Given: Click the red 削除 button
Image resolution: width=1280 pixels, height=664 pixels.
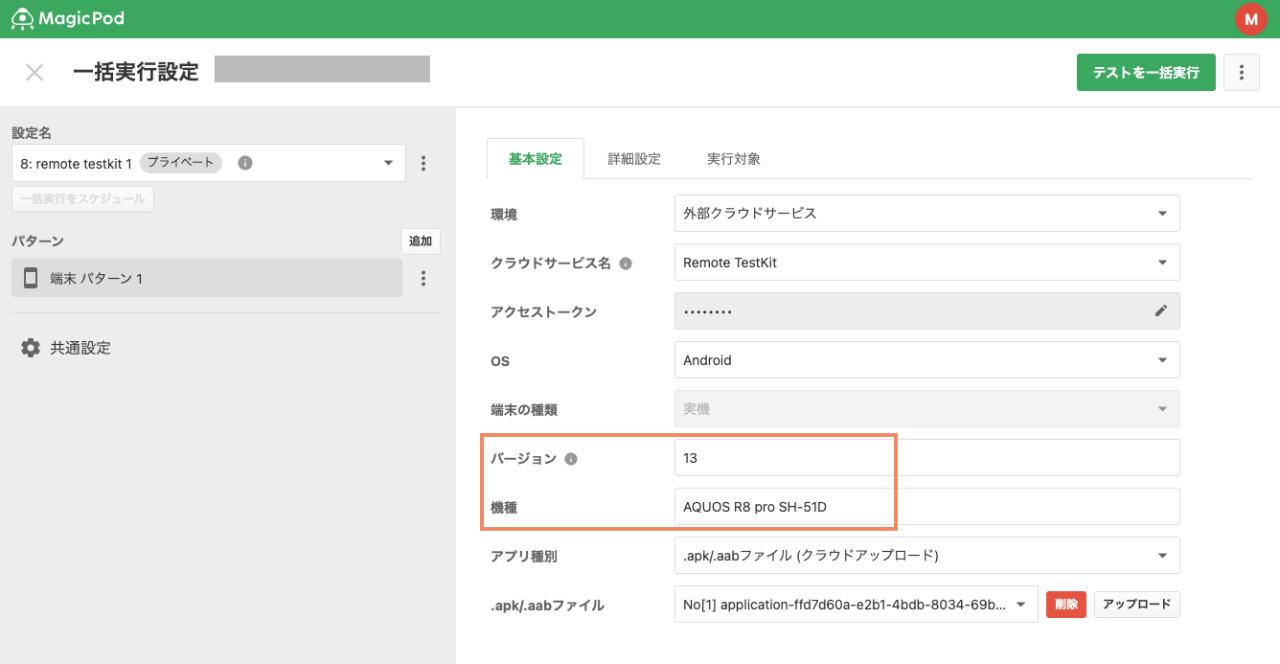Looking at the screenshot, I should tap(1065, 604).
